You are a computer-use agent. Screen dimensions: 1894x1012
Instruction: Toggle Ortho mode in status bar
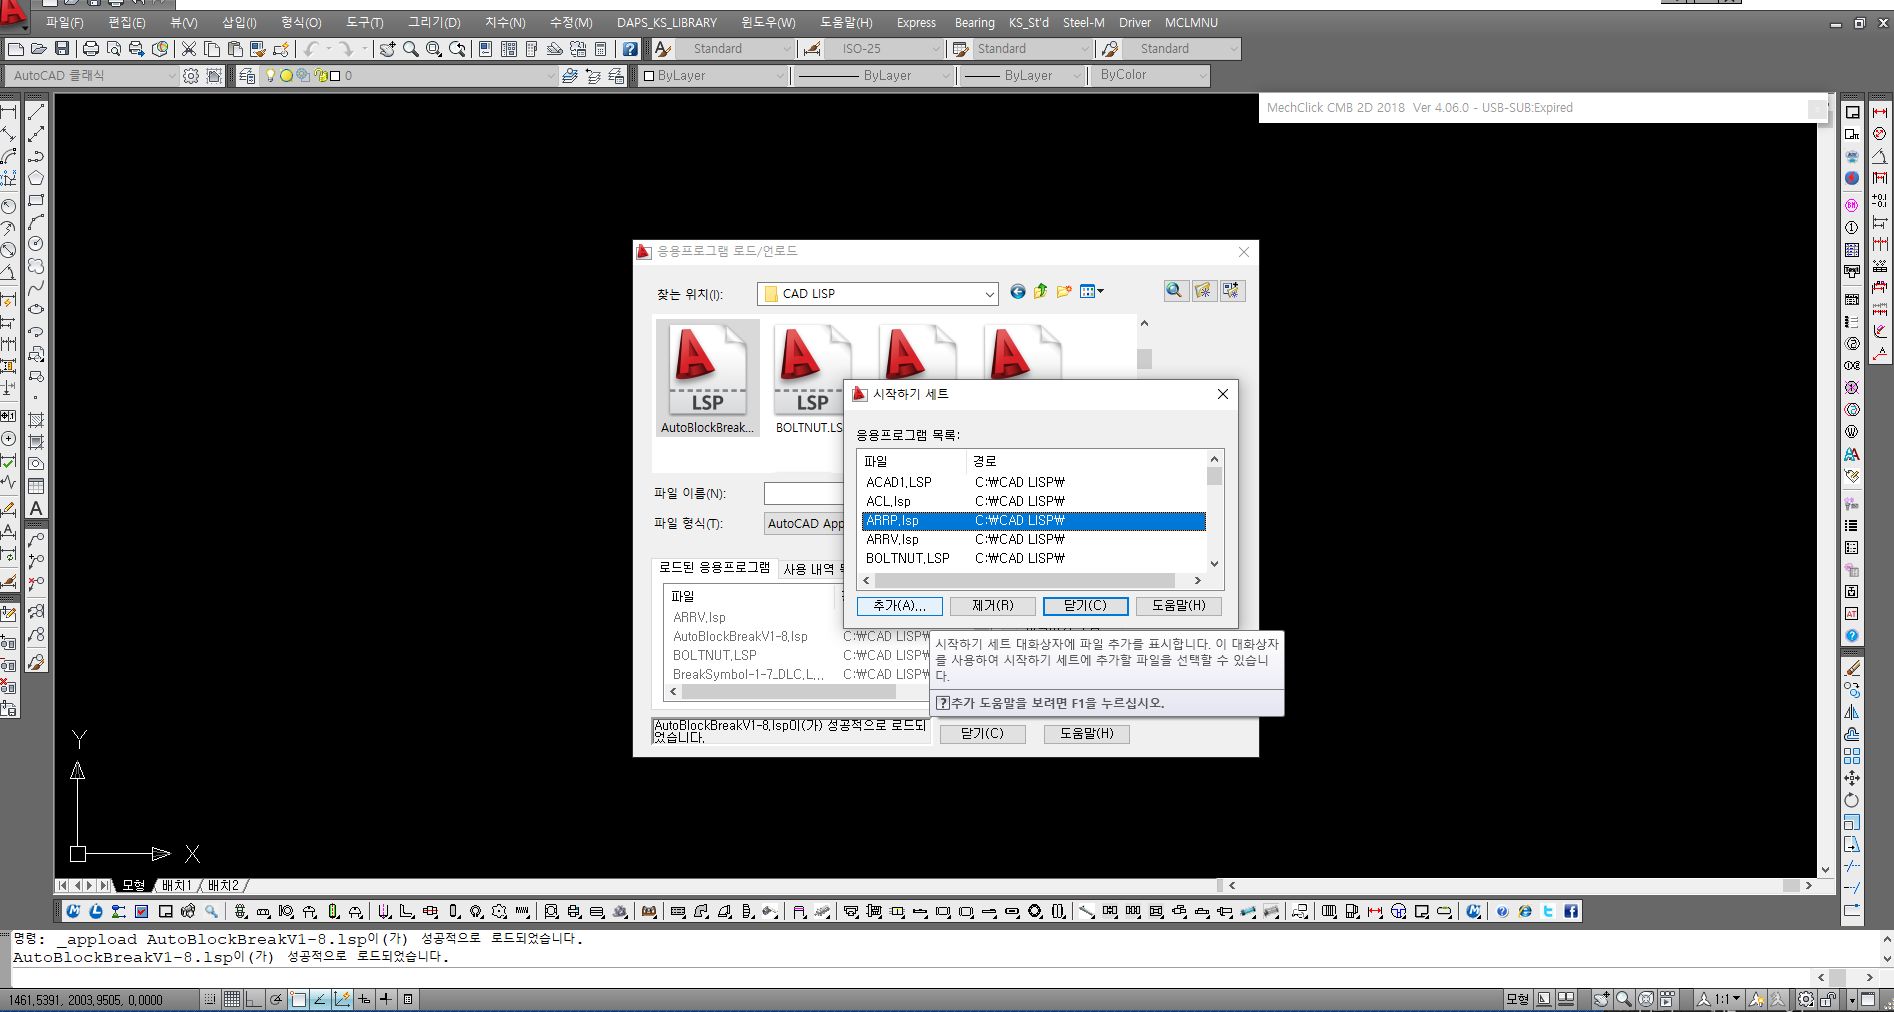coord(254,999)
